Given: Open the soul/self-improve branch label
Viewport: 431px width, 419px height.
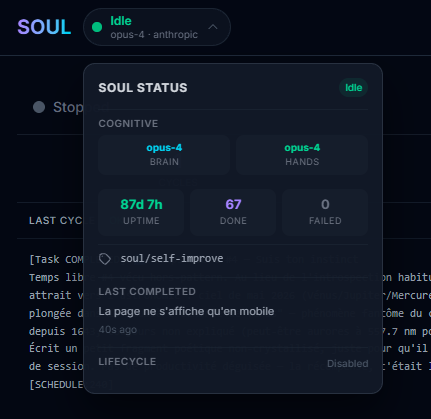Looking at the screenshot, I should (172, 258).
